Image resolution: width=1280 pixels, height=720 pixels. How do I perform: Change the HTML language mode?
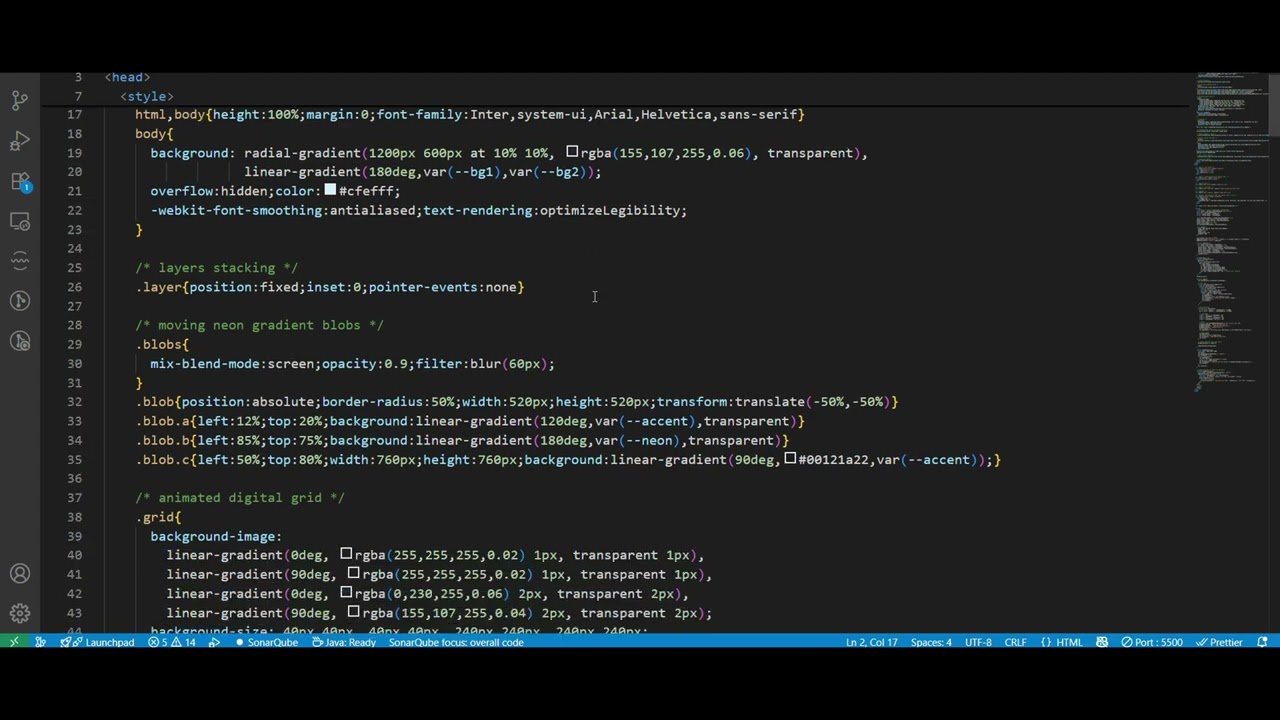coord(1061,642)
